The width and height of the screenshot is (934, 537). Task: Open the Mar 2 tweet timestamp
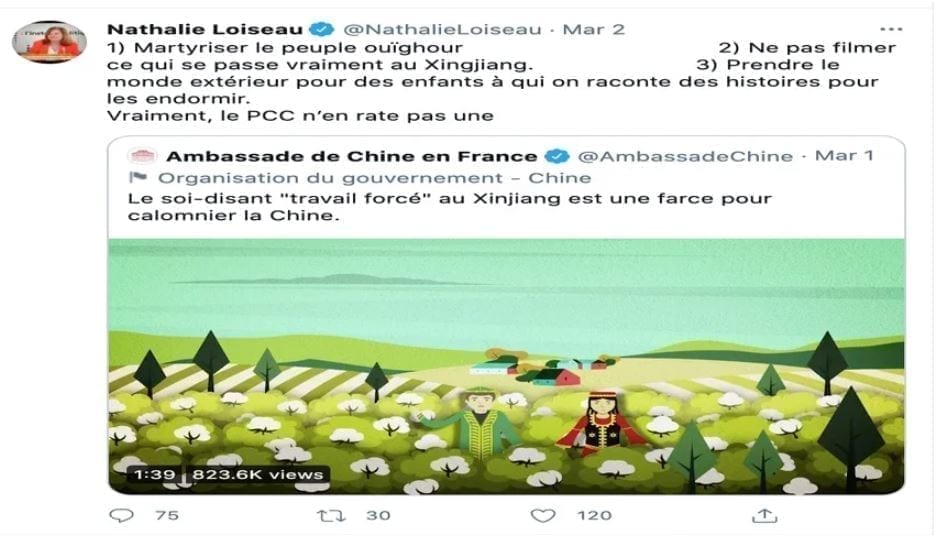pyautogui.click(x=593, y=29)
